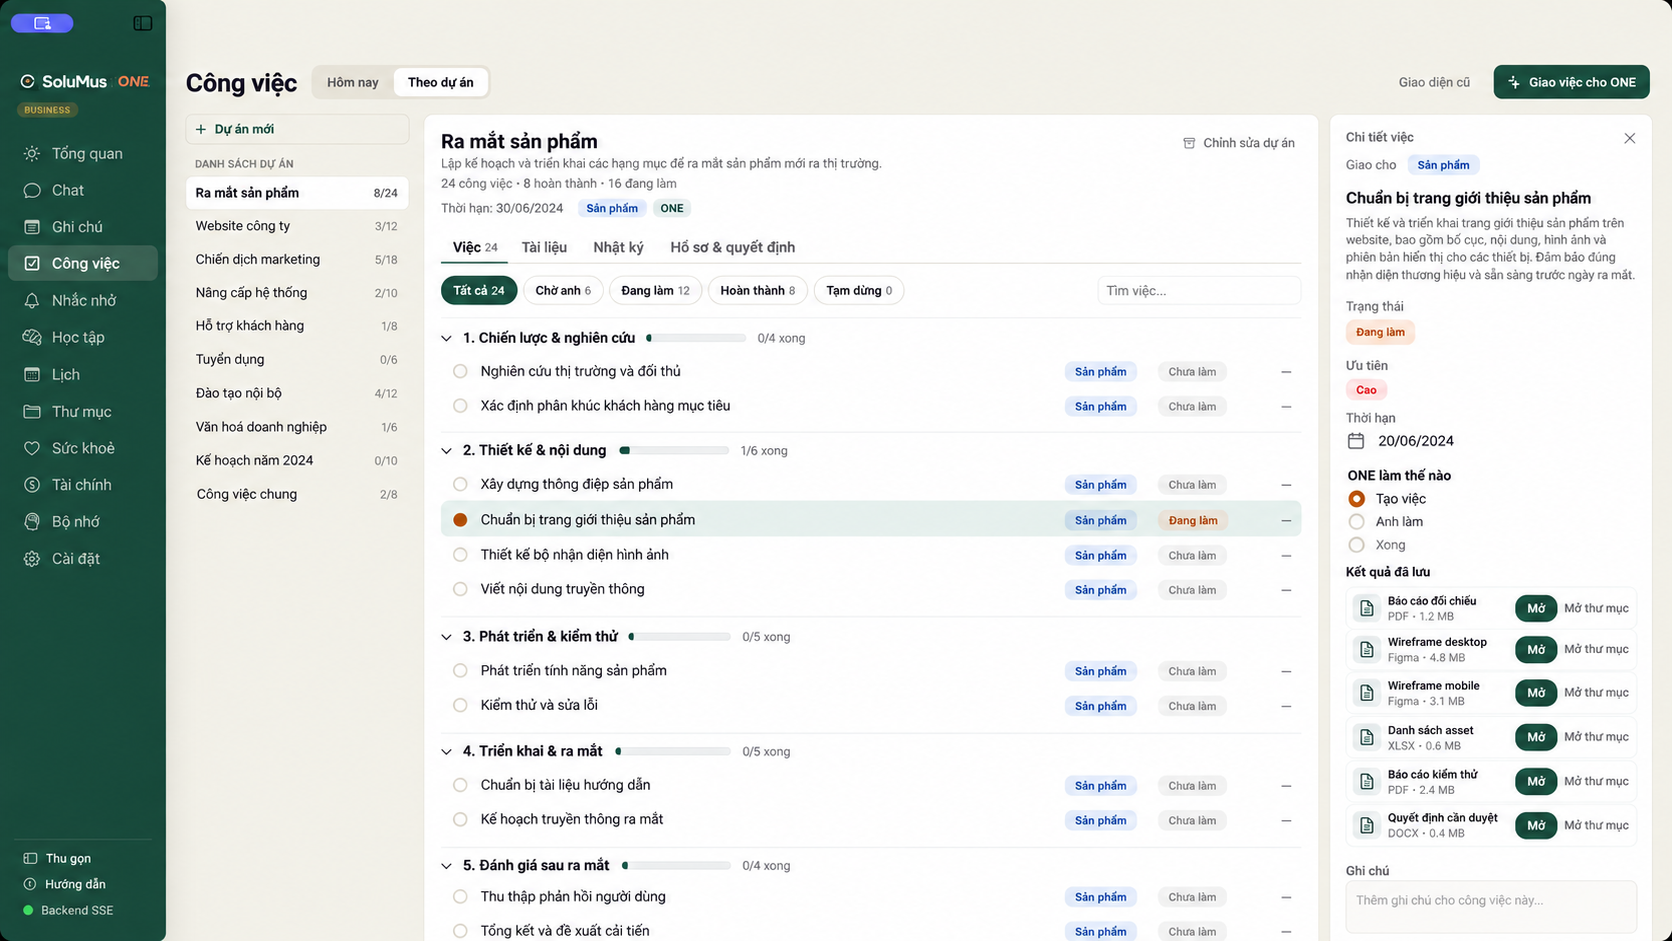Collapse section 5. Đánh giá sau ra mắt

(x=447, y=866)
